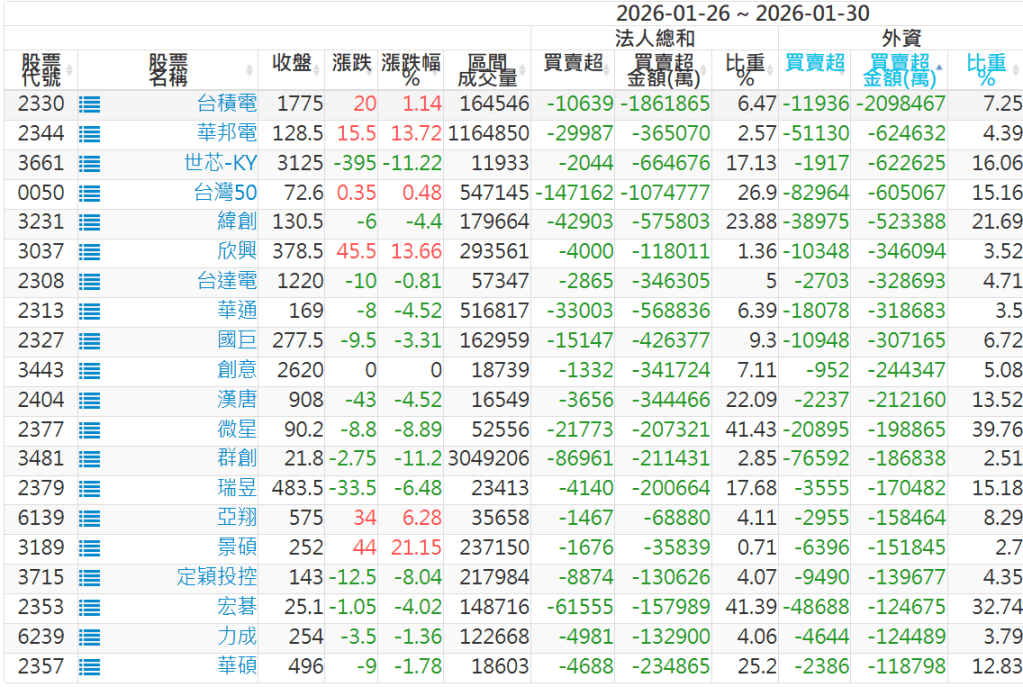The height and width of the screenshot is (687, 1023).
Task: Open the list icon beside 欣興
Action: 90,253
